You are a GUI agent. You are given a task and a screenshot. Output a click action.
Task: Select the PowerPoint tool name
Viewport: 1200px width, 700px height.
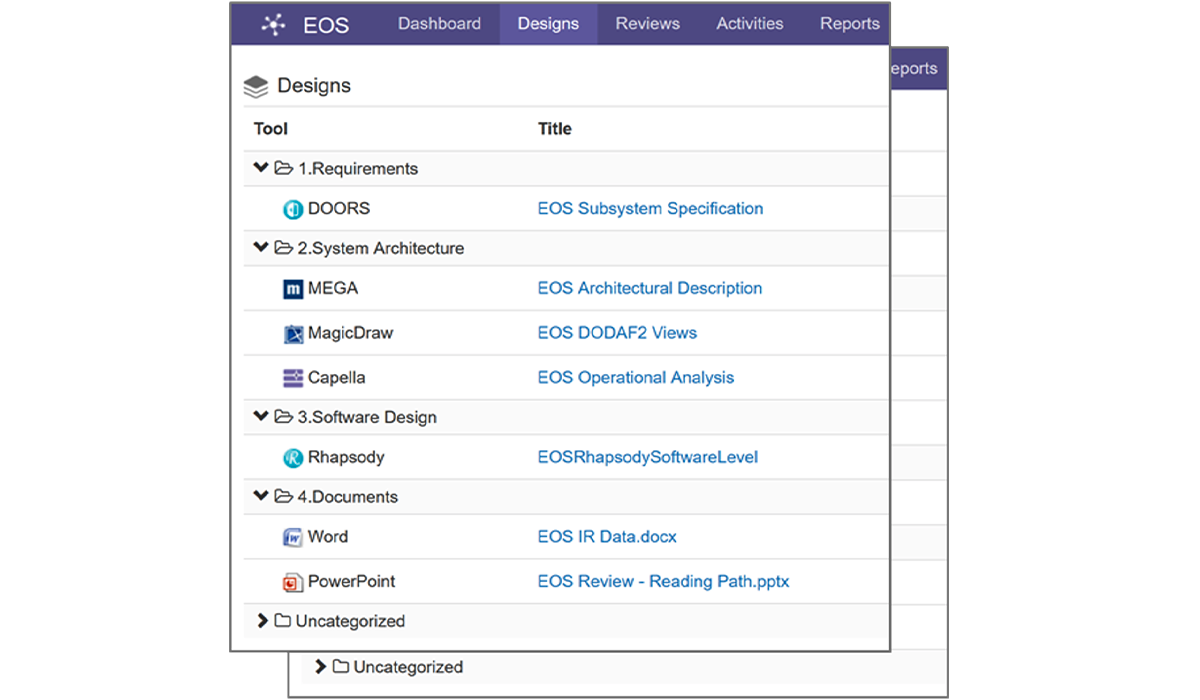coord(352,581)
